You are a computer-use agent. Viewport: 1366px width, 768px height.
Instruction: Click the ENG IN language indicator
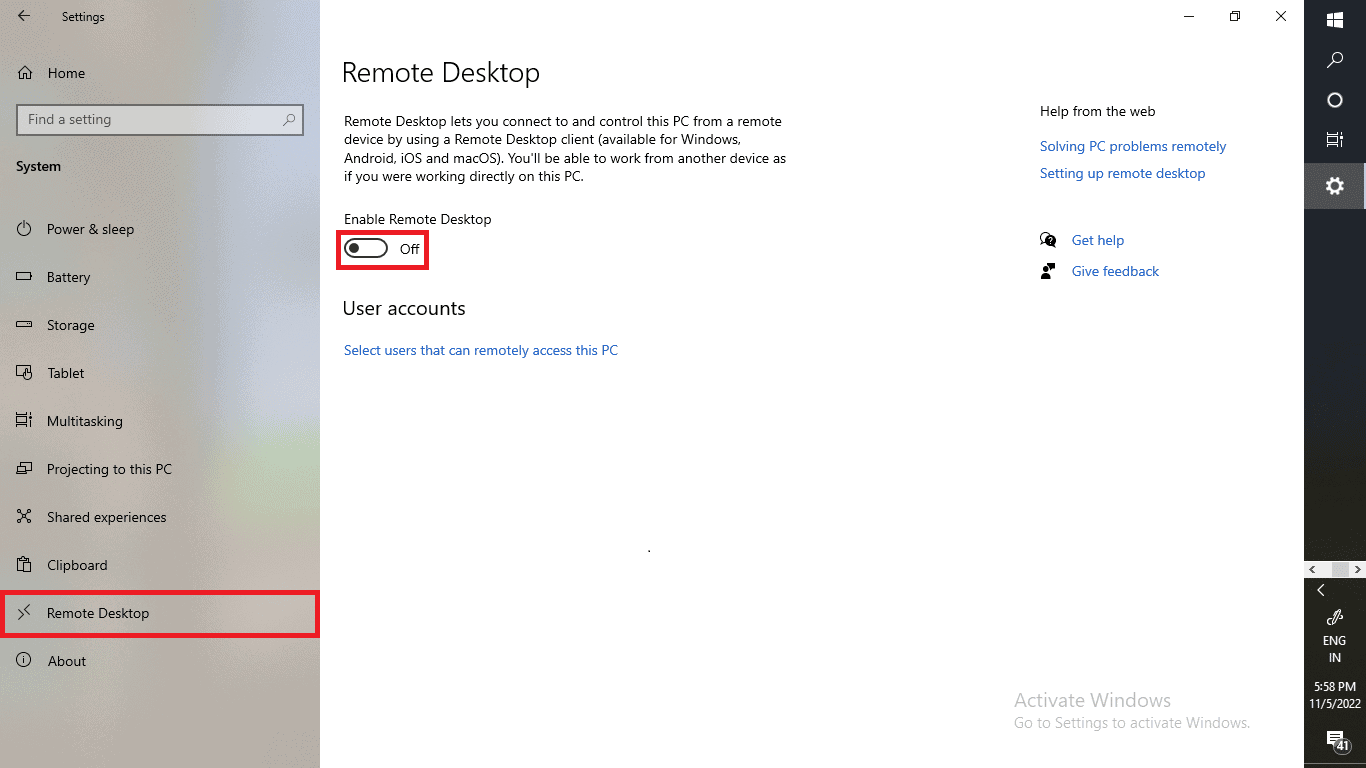pos(1334,648)
